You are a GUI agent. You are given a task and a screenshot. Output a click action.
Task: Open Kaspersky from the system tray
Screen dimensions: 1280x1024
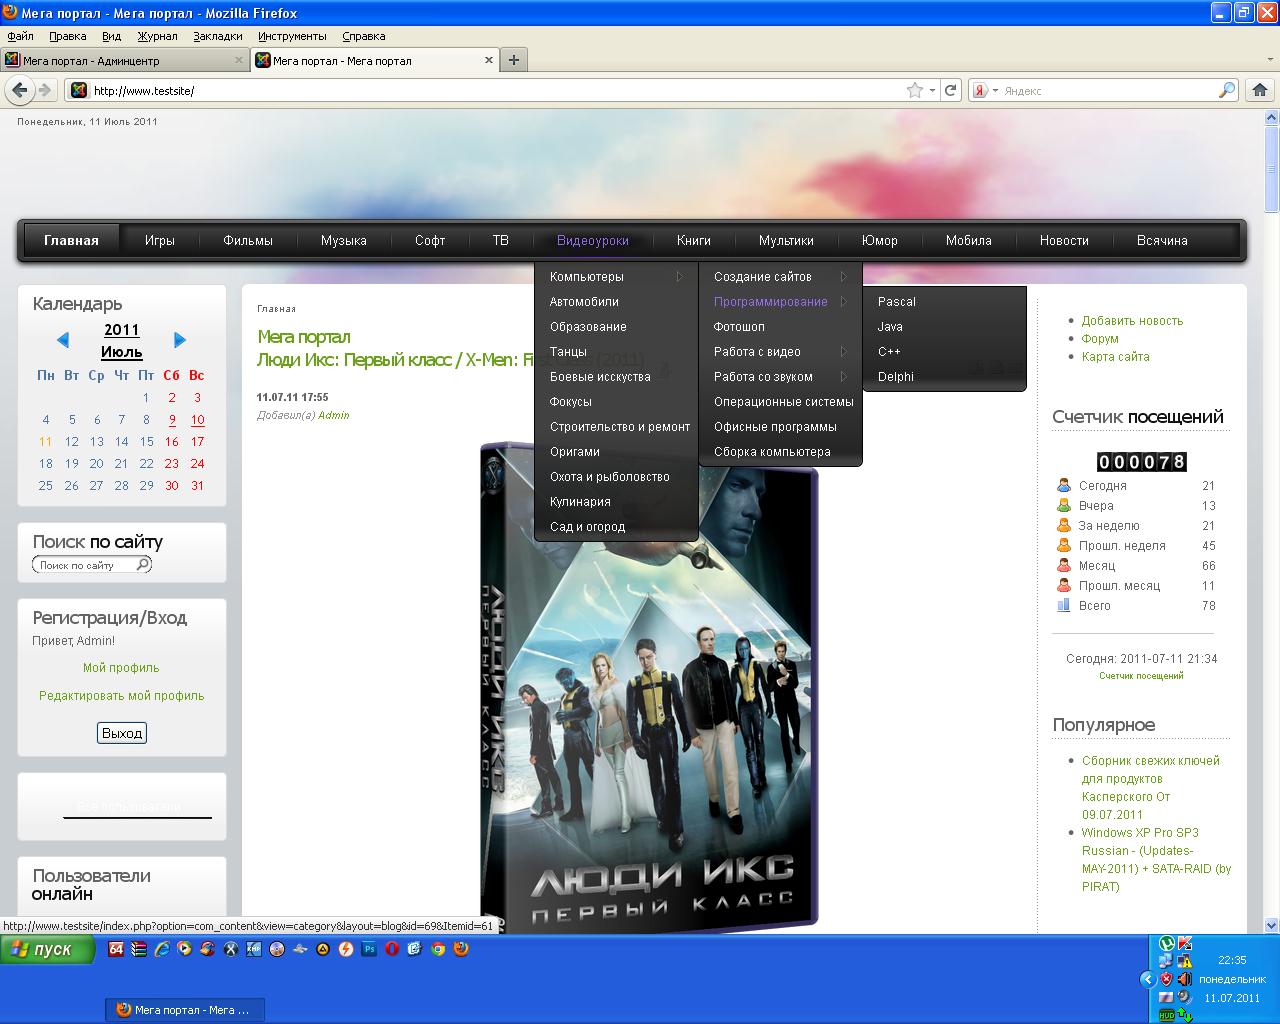[1185, 943]
